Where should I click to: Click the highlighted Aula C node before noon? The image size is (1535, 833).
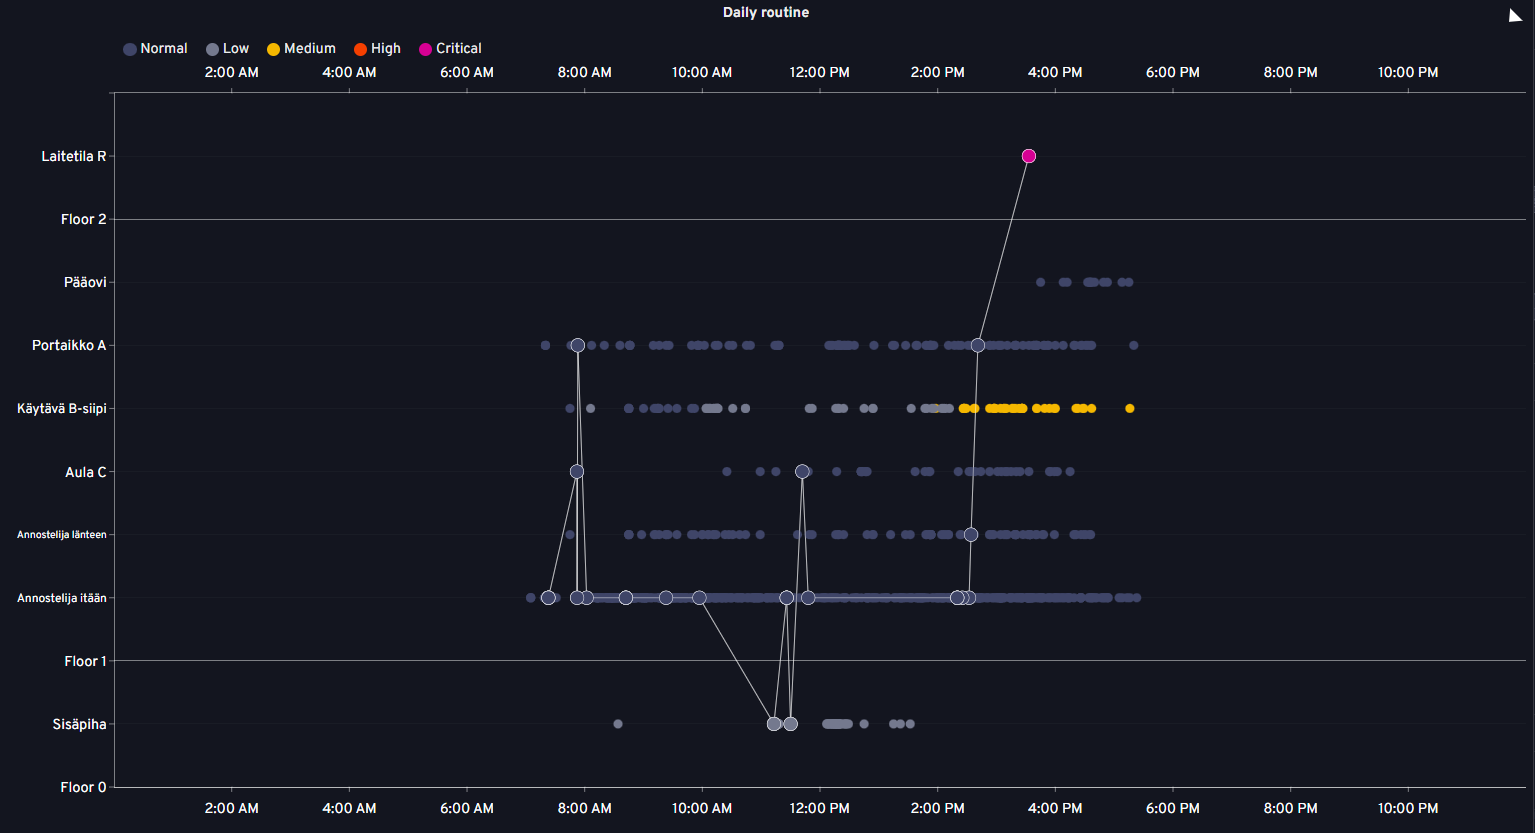802,471
